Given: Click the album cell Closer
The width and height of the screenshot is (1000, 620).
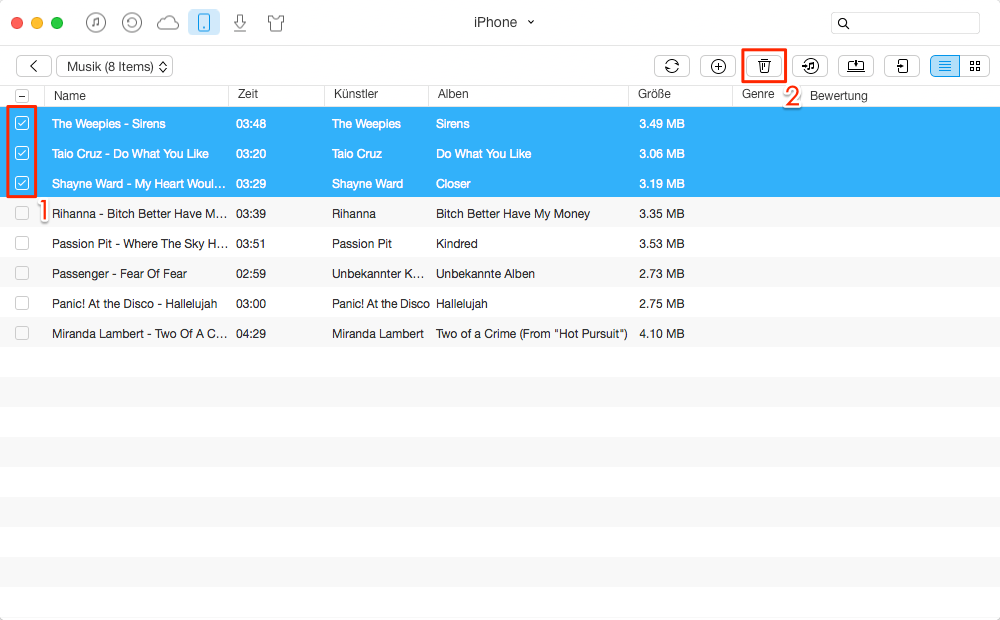Looking at the screenshot, I should point(453,184).
